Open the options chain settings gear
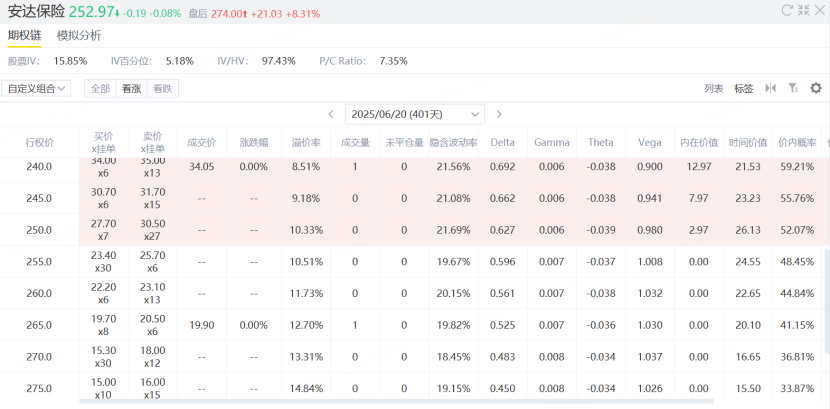 [816, 88]
